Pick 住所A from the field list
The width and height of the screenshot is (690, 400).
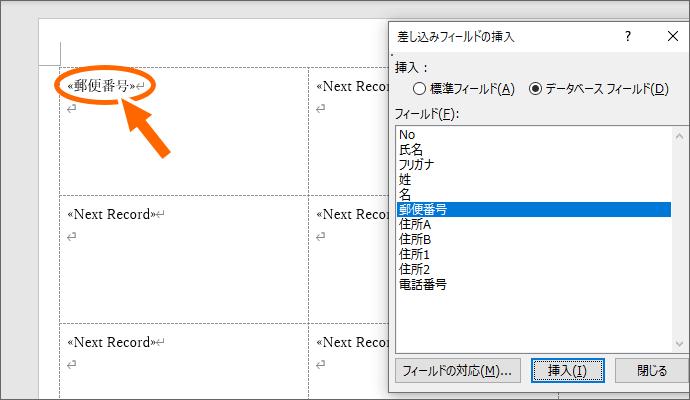(x=415, y=224)
